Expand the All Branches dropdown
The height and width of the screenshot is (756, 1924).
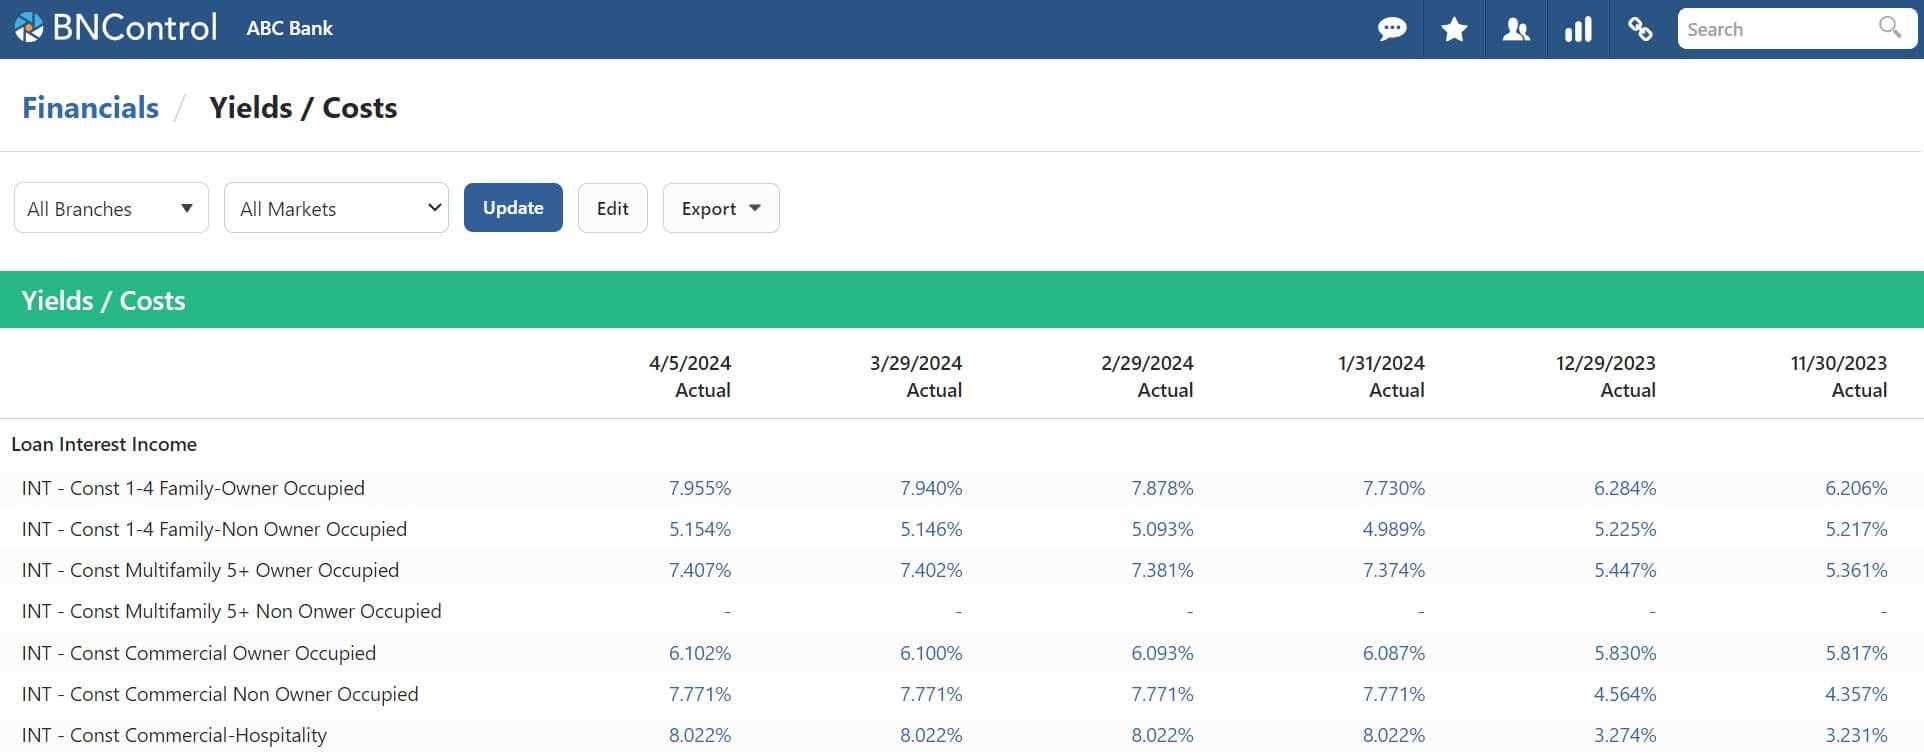coord(111,208)
